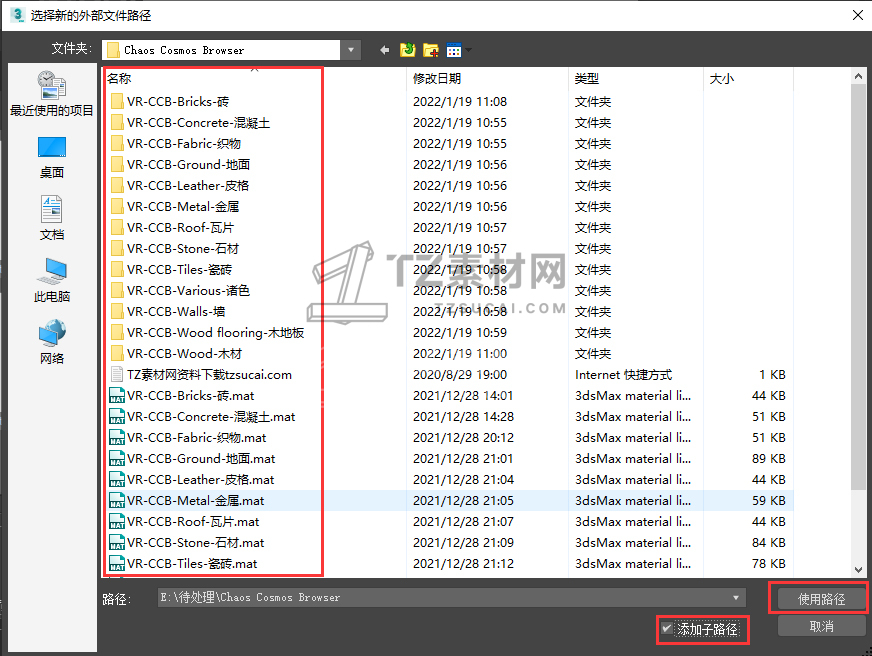Screen dimensions: 872x656
Task: Open the view menu icon
Action: (x=454, y=50)
